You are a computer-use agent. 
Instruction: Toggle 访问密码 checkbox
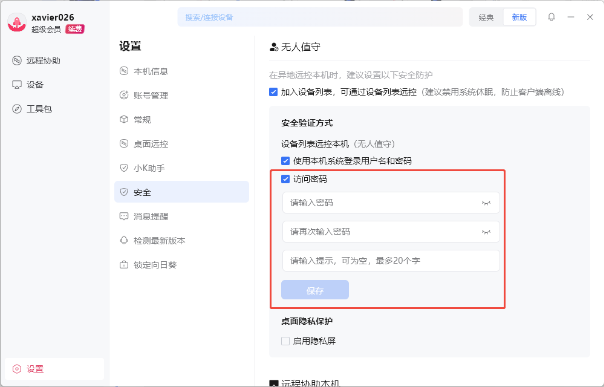coord(285,179)
